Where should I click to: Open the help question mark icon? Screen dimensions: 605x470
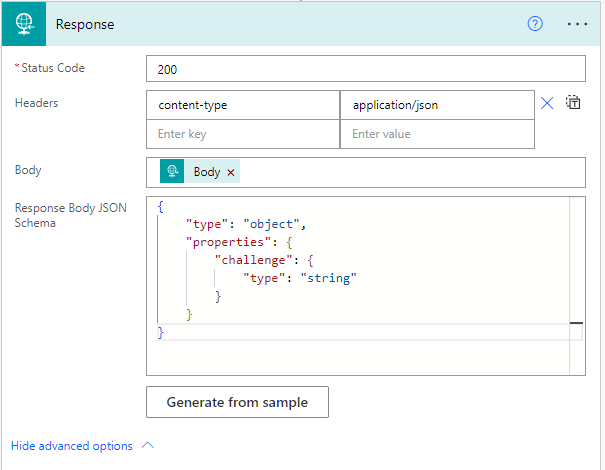(x=535, y=24)
